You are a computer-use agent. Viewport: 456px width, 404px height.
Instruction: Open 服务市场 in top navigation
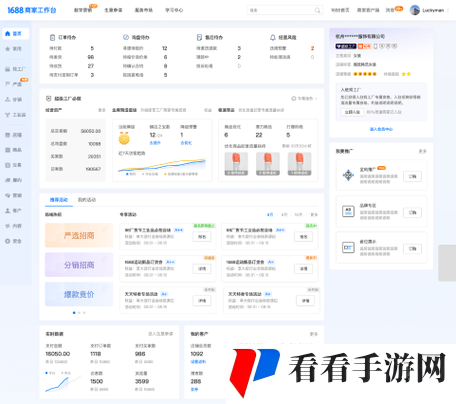144,10
